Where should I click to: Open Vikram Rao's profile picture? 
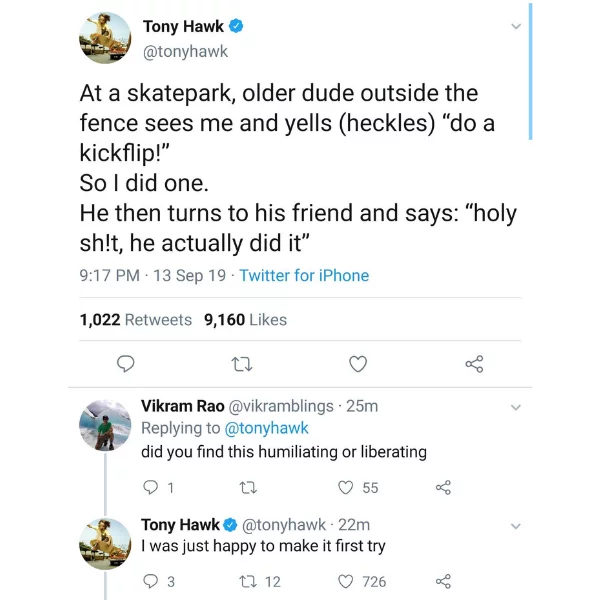tap(105, 425)
